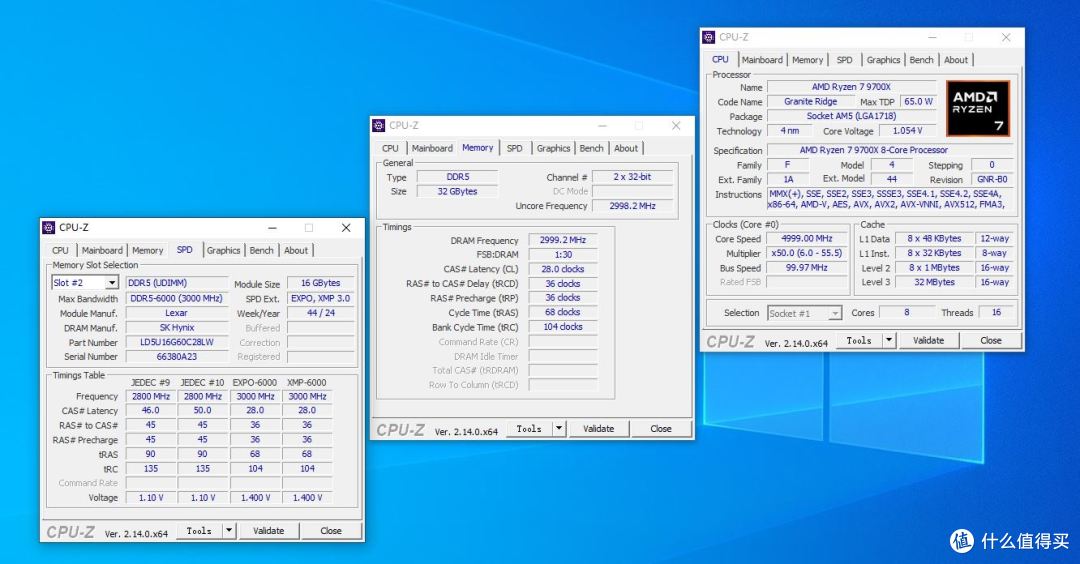The image size is (1080, 564).
Task: Select the Part Number field LD5U16G60C28LW
Action: pyautogui.click(x=177, y=342)
